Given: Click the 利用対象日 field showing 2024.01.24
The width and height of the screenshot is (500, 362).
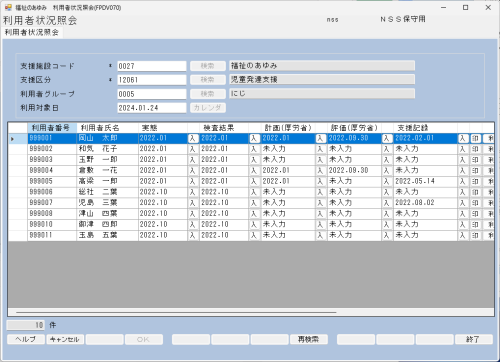Looking at the screenshot, I should [x=152, y=108].
